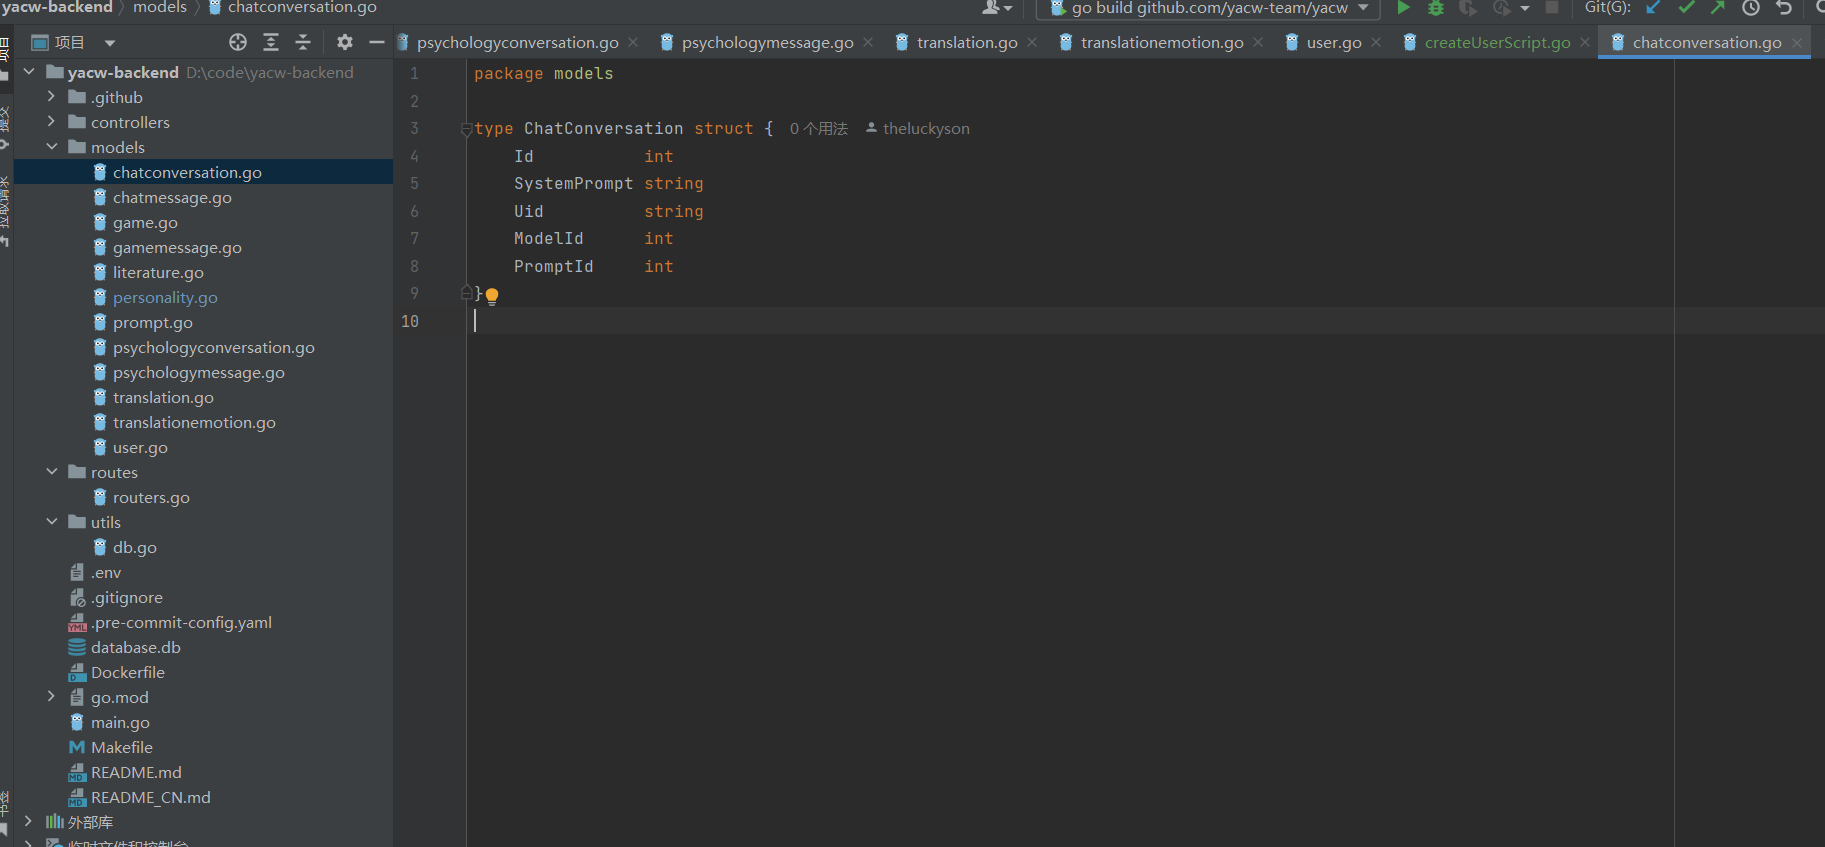Run the go build configuration
This screenshot has width=1825, height=847.
point(1403,8)
